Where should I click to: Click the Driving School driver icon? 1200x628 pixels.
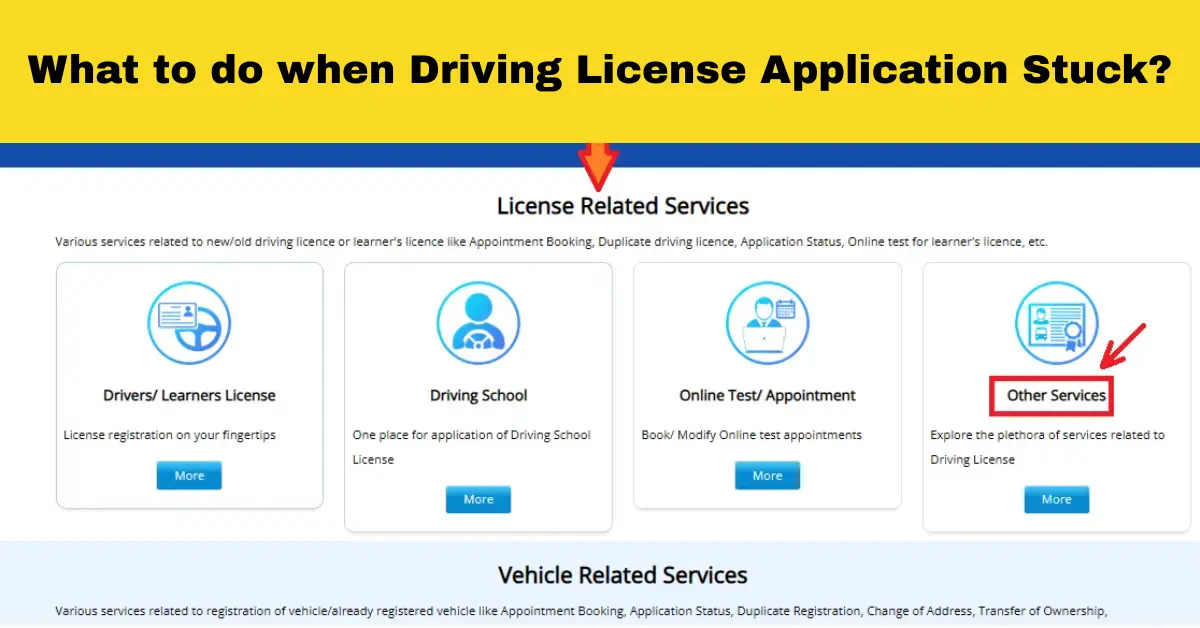(x=478, y=322)
